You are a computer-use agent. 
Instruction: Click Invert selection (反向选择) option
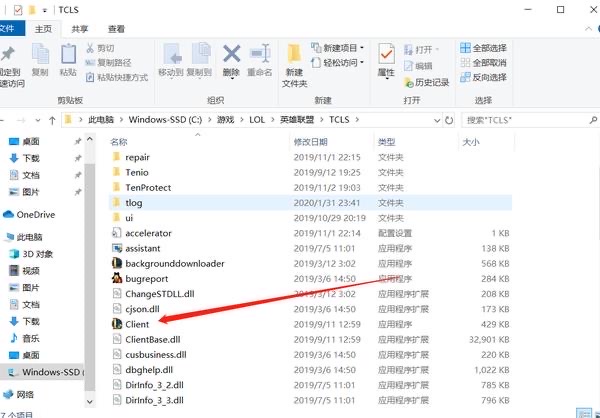click(482, 77)
